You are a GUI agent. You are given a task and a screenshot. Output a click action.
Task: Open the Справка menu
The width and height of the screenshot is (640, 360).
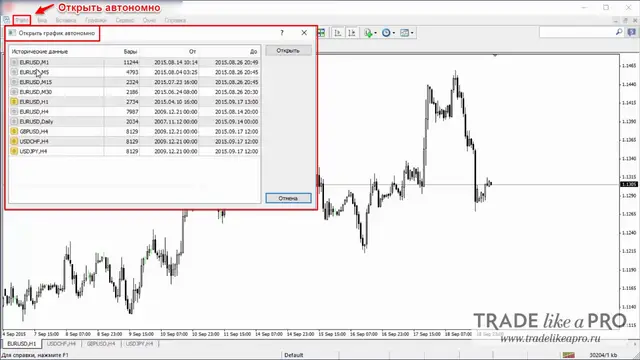pos(175,20)
